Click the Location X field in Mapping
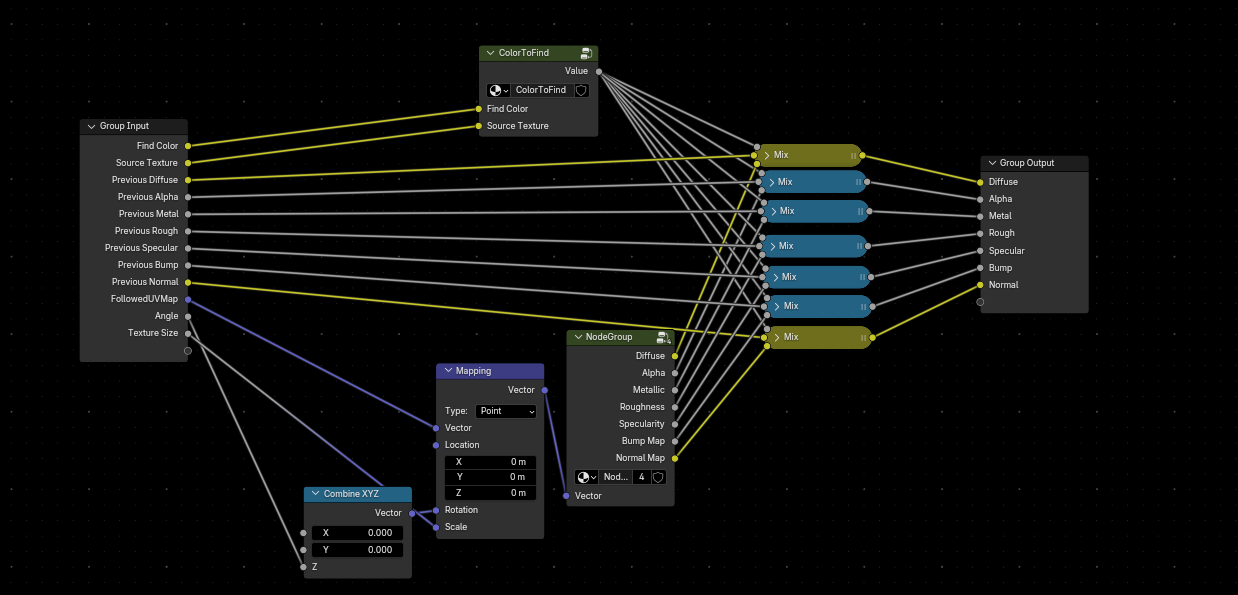 point(490,462)
